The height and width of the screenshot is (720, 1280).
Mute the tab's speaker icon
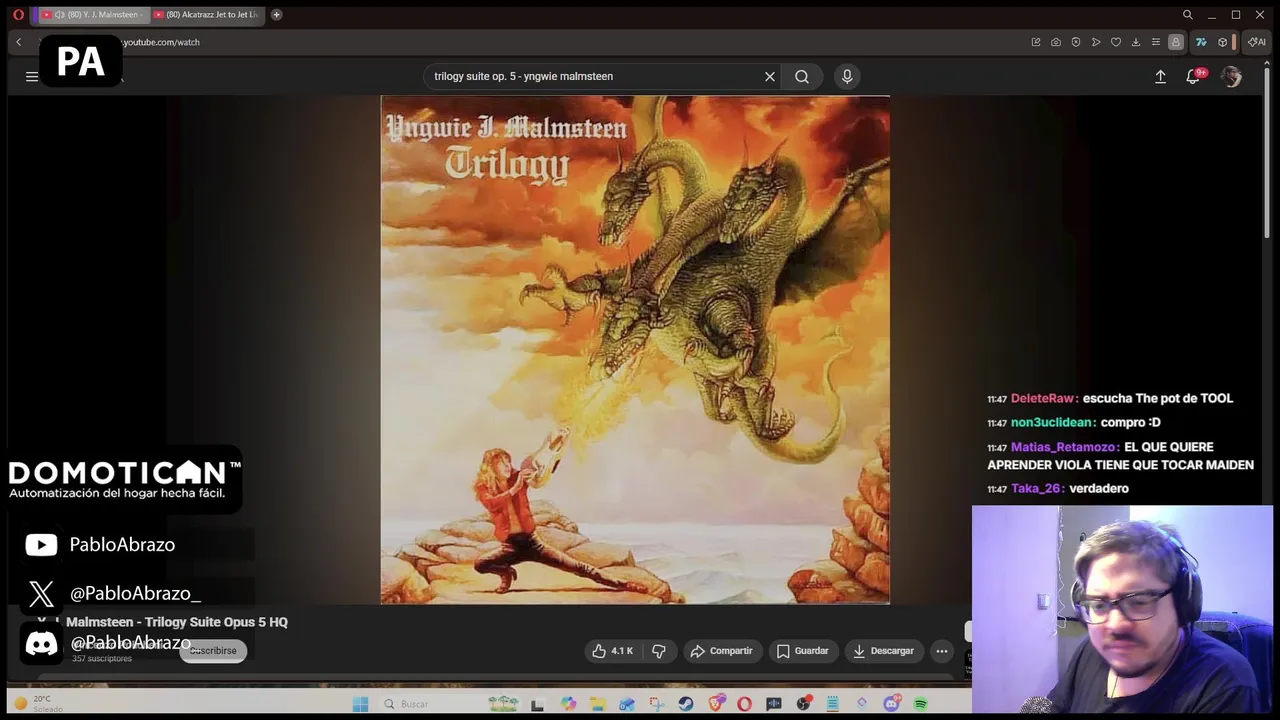(x=60, y=14)
